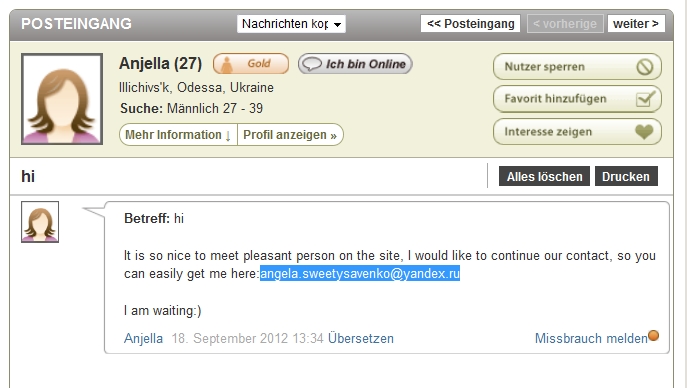687x388 pixels.
Task: Go to next message with weiter >
Action: [x=636, y=24]
